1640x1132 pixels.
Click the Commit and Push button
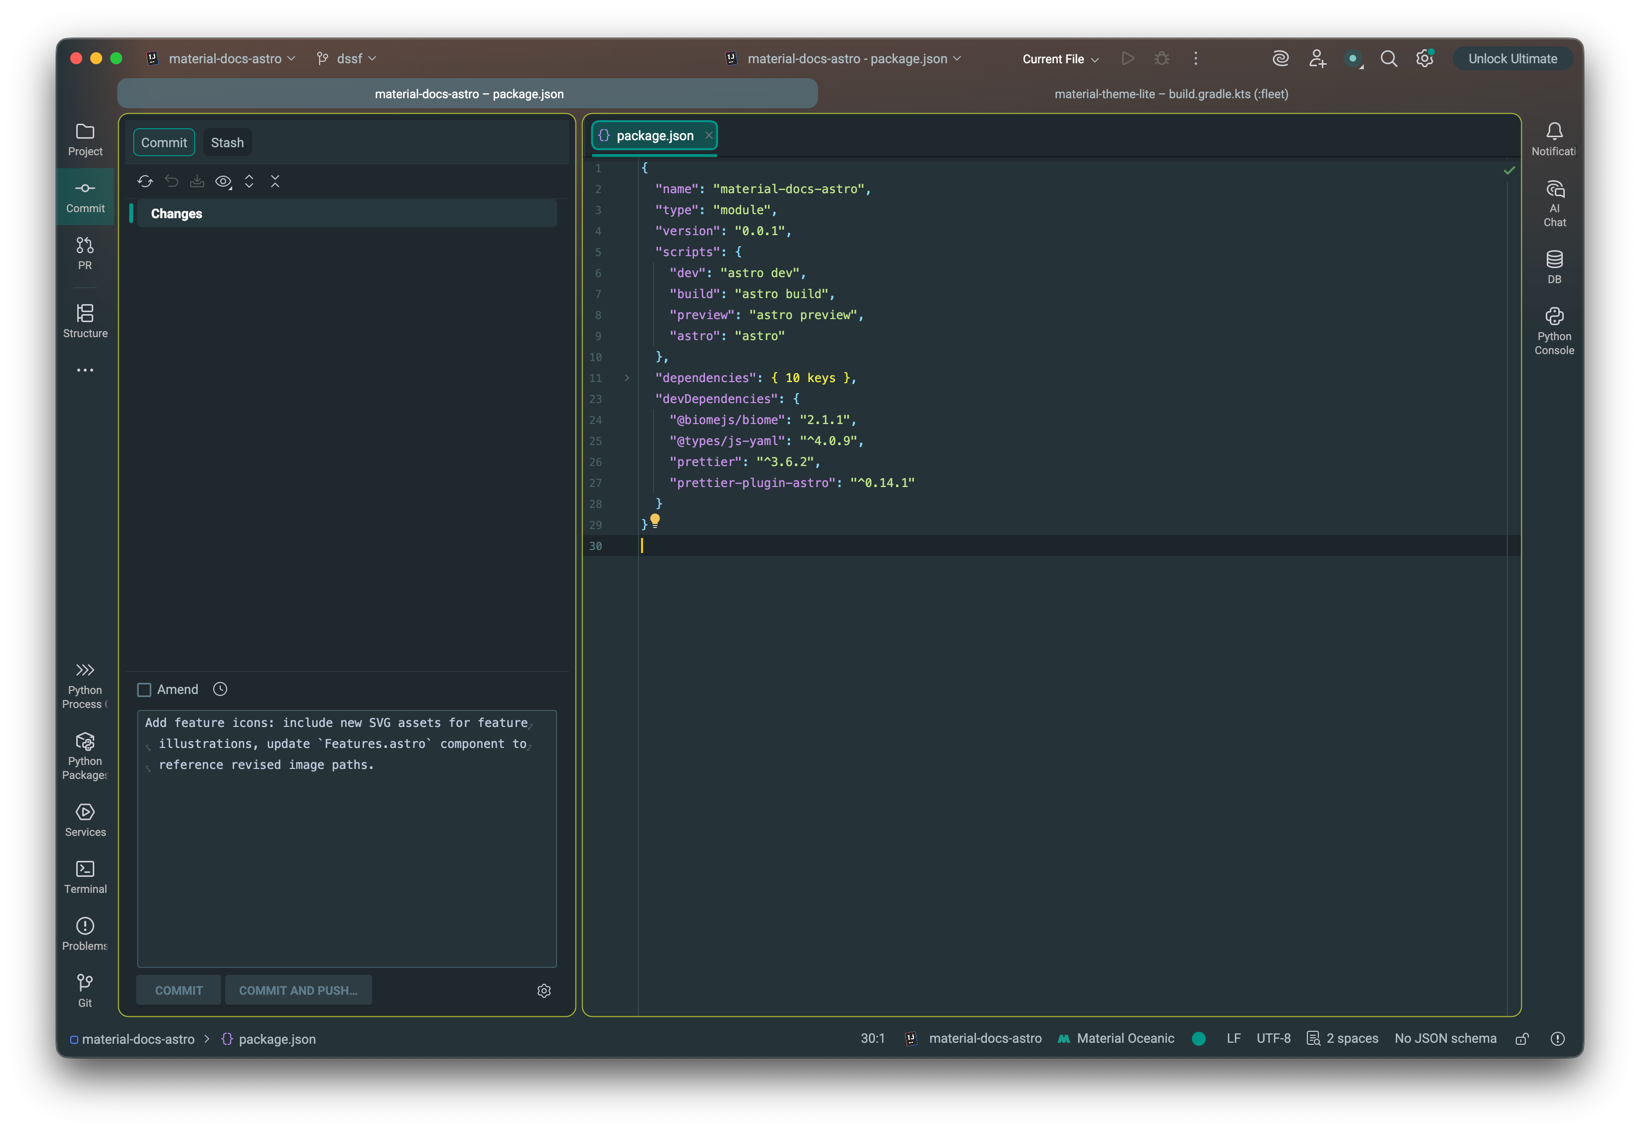[298, 990]
